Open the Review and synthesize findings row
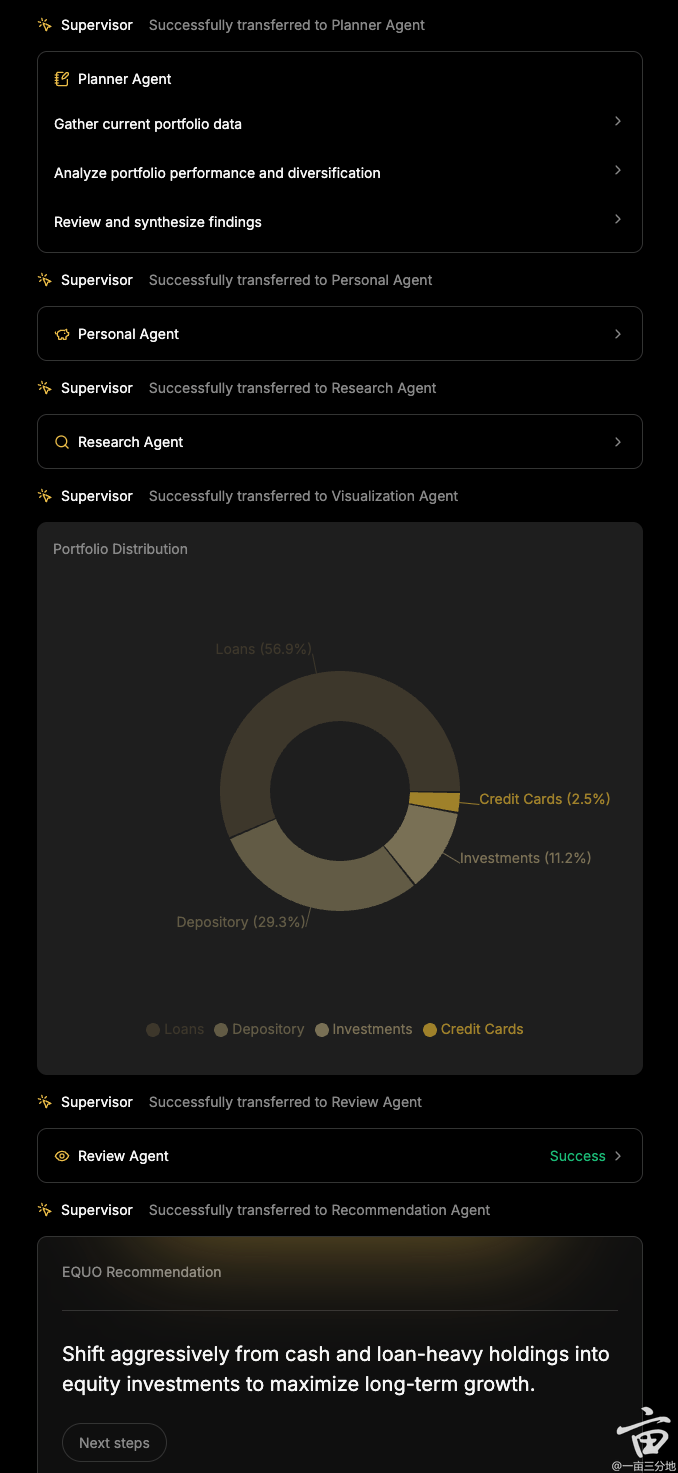678x1473 pixels. (618, 219)
